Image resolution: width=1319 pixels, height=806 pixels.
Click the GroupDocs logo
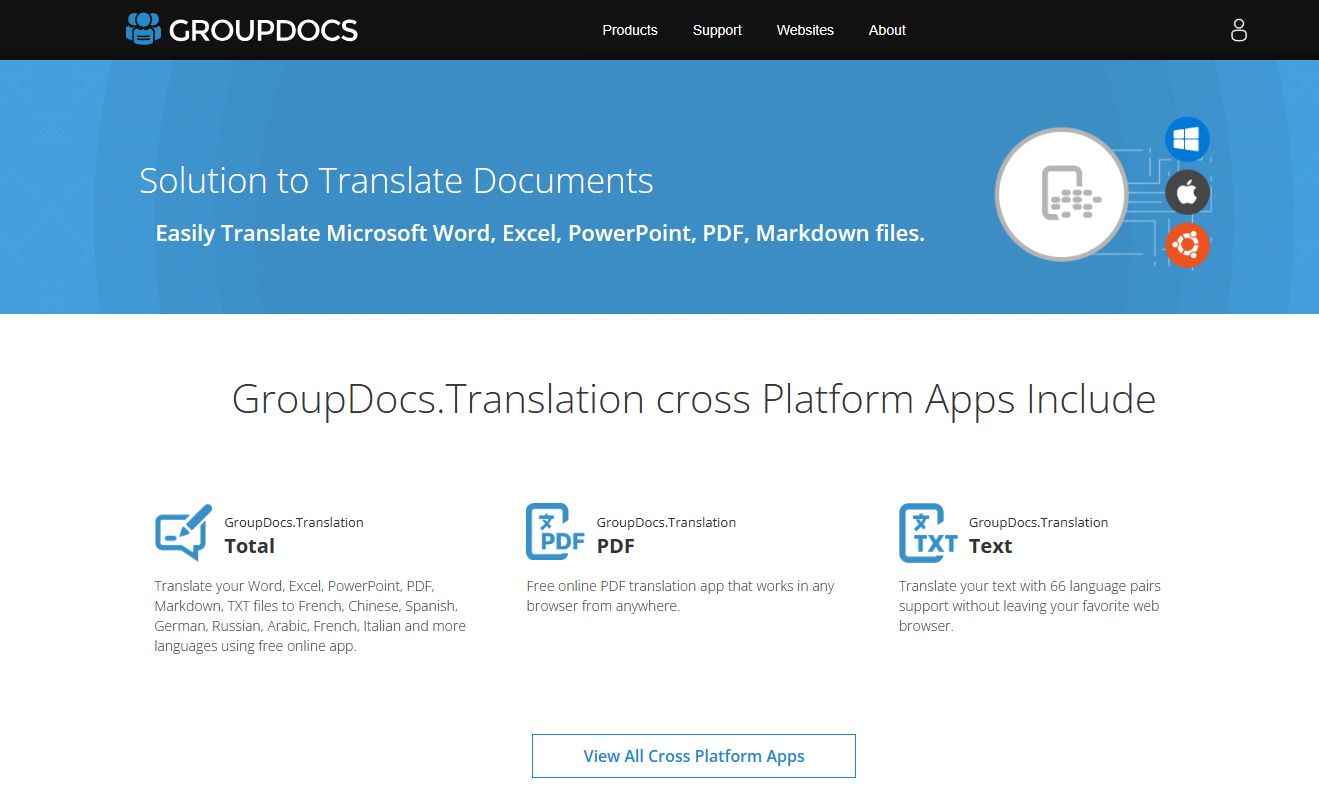[241, 30]
